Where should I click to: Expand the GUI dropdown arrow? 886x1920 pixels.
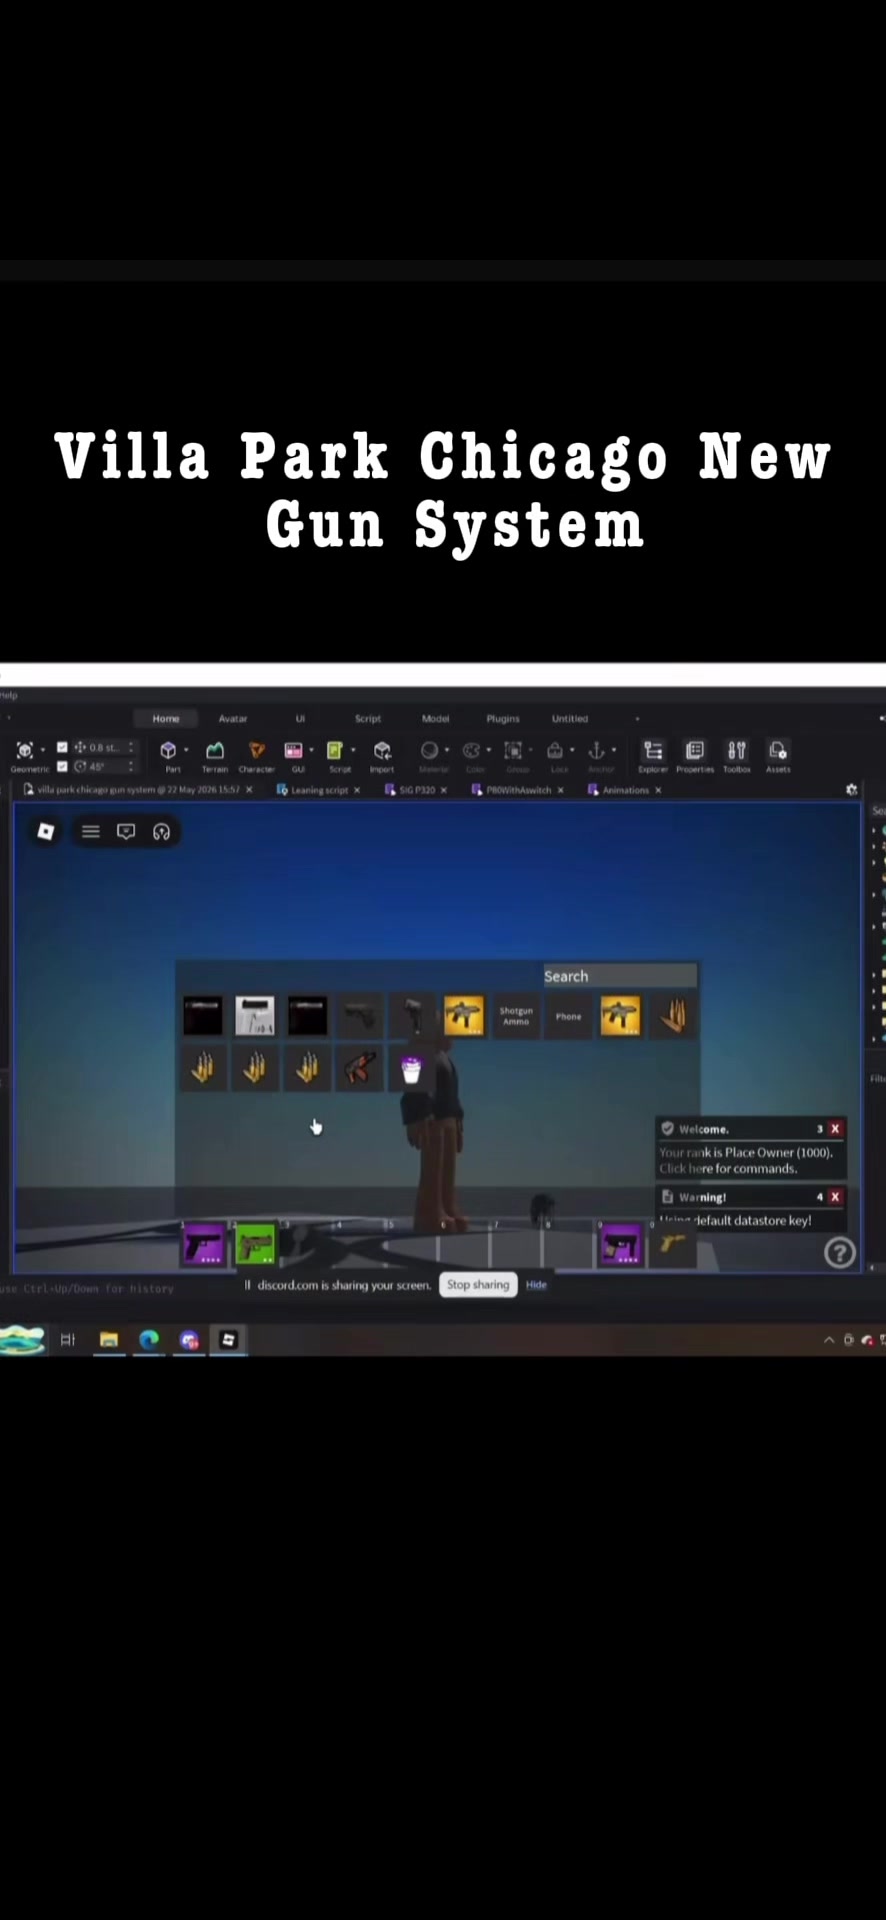coord(312,750)
